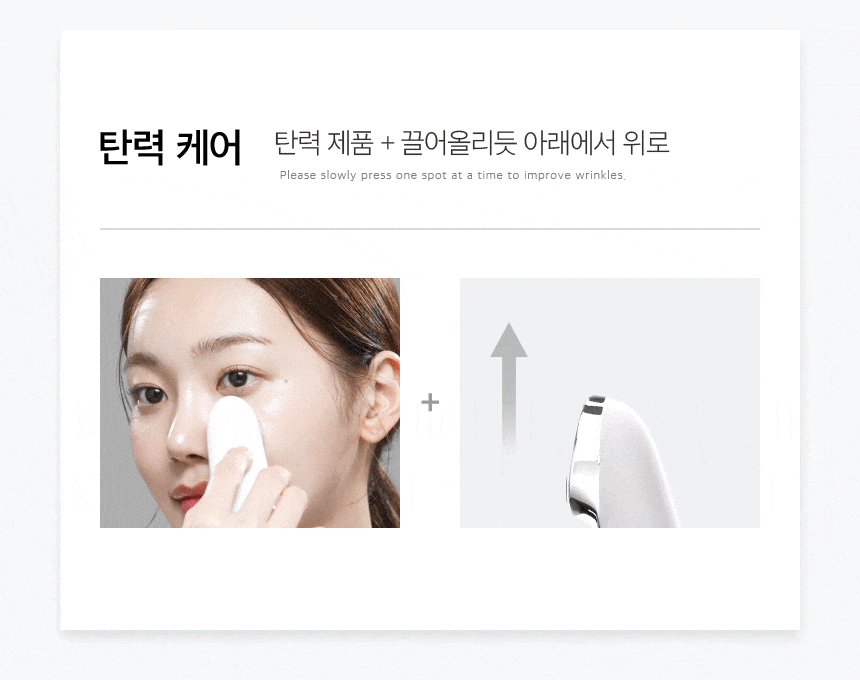Image resolution: width=860 pixels, height=680 pixels.
Task: Click the bold heading 탄력 케어
Action: [x=170, y=148]
